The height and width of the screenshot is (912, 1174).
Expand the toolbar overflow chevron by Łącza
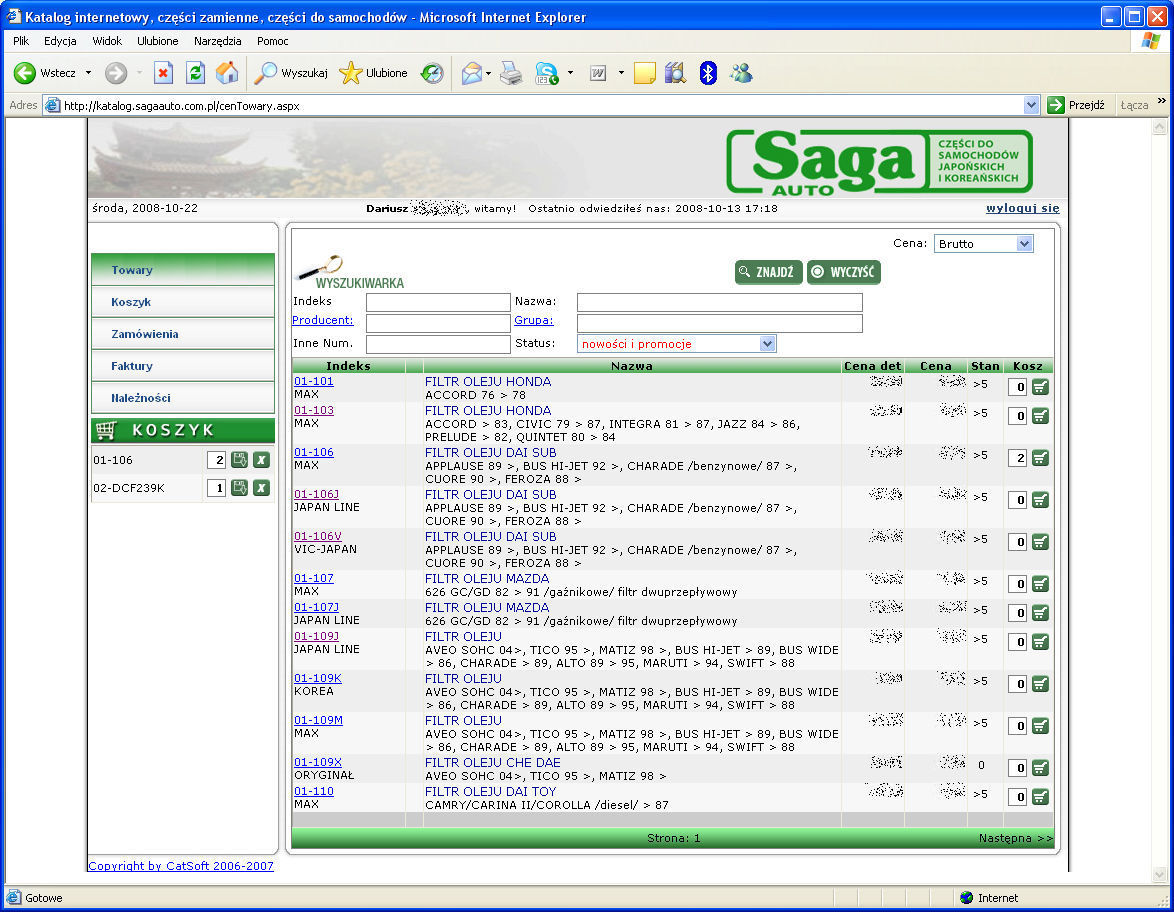[x=1161, y=101]
